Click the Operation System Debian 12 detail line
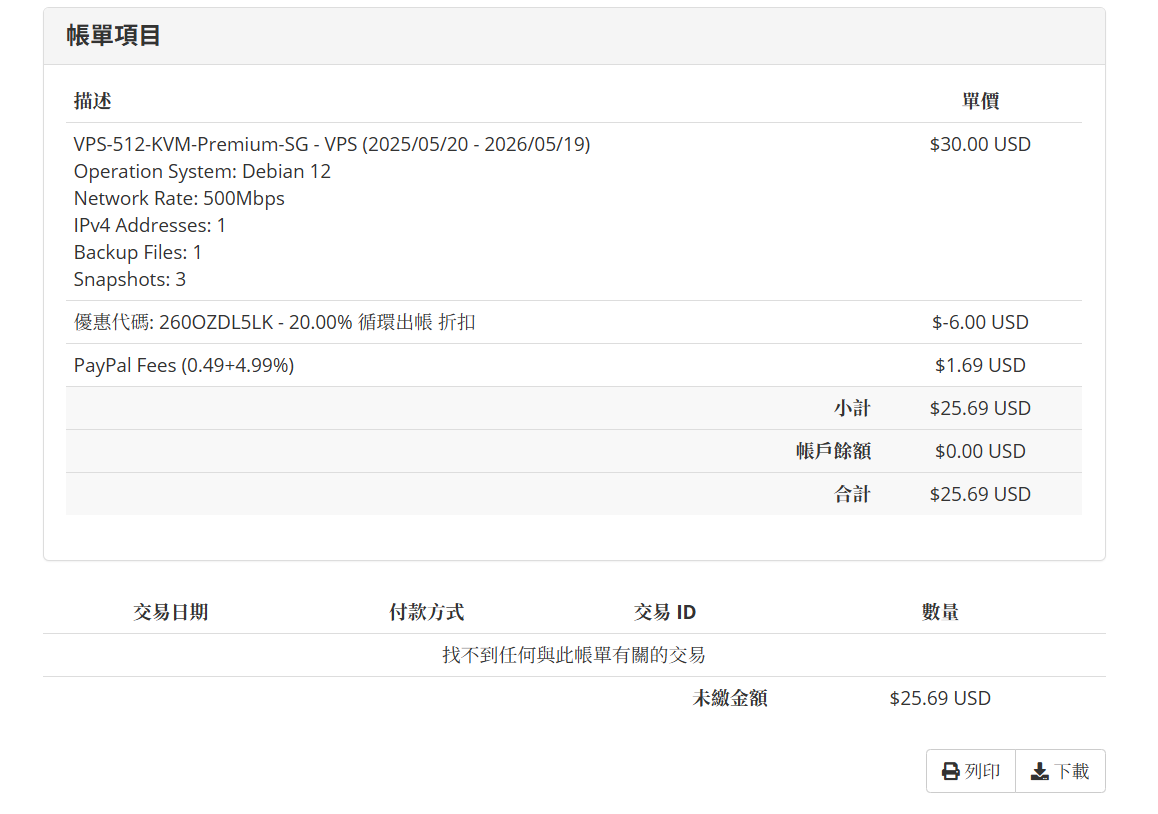The image size is (1158, 814). [202, 171]
